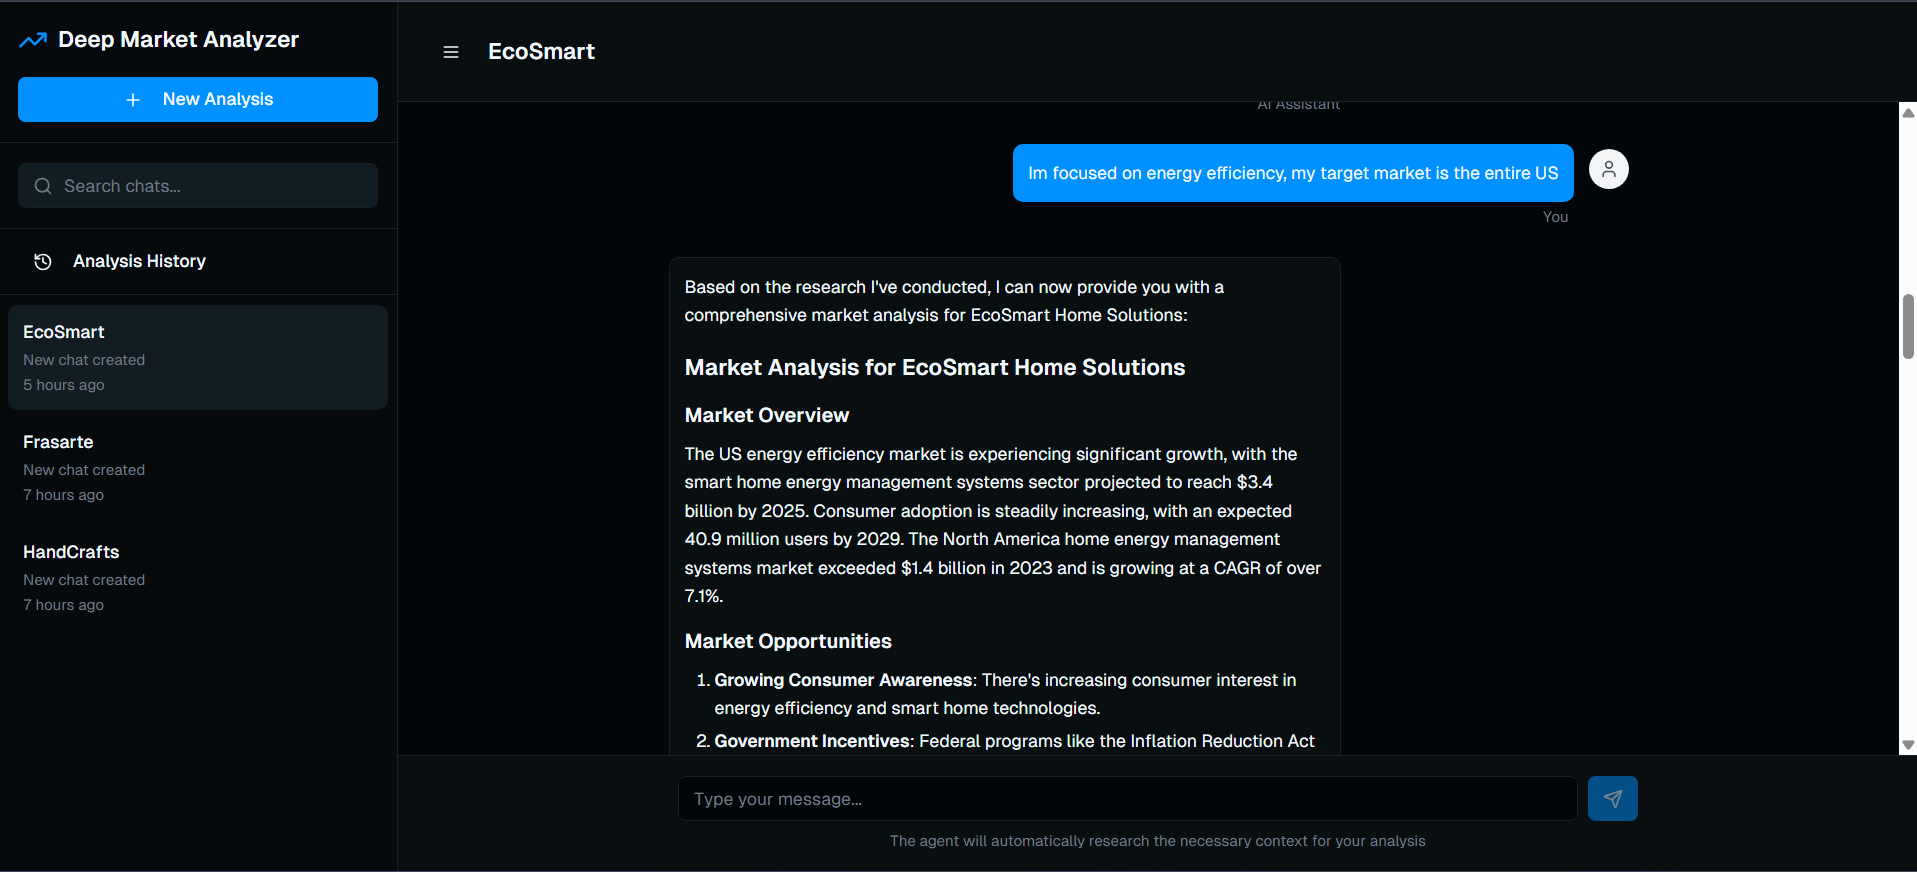Open the EcoSmart chat in history
Viewport: 1917px width, 872px height.
pos(198,357)
